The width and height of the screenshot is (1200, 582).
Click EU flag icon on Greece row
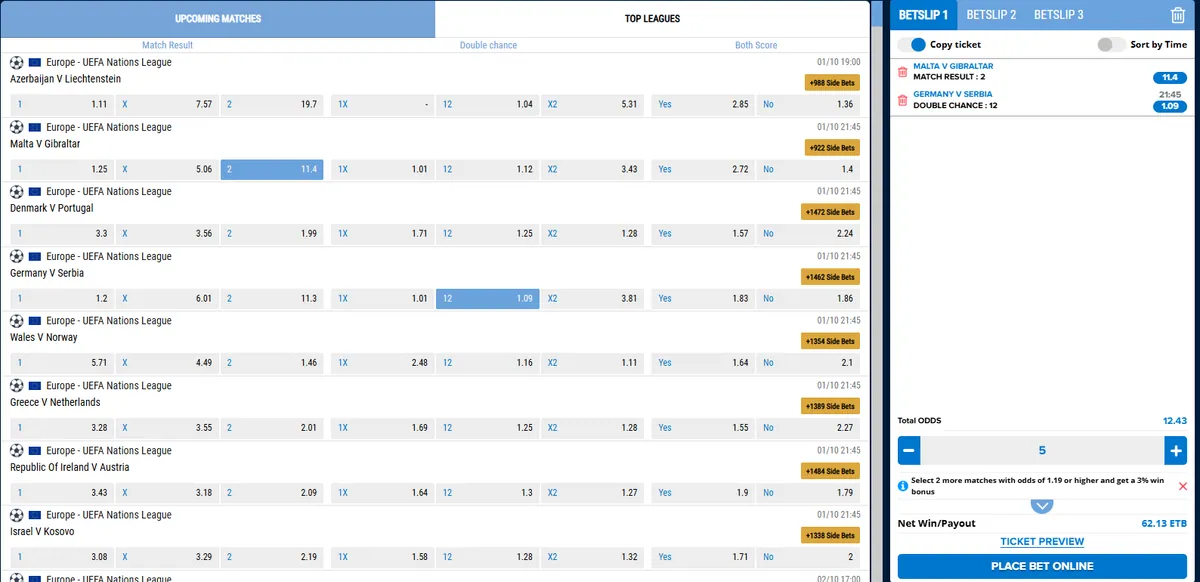pyautogui.click(x=35, y=385)
